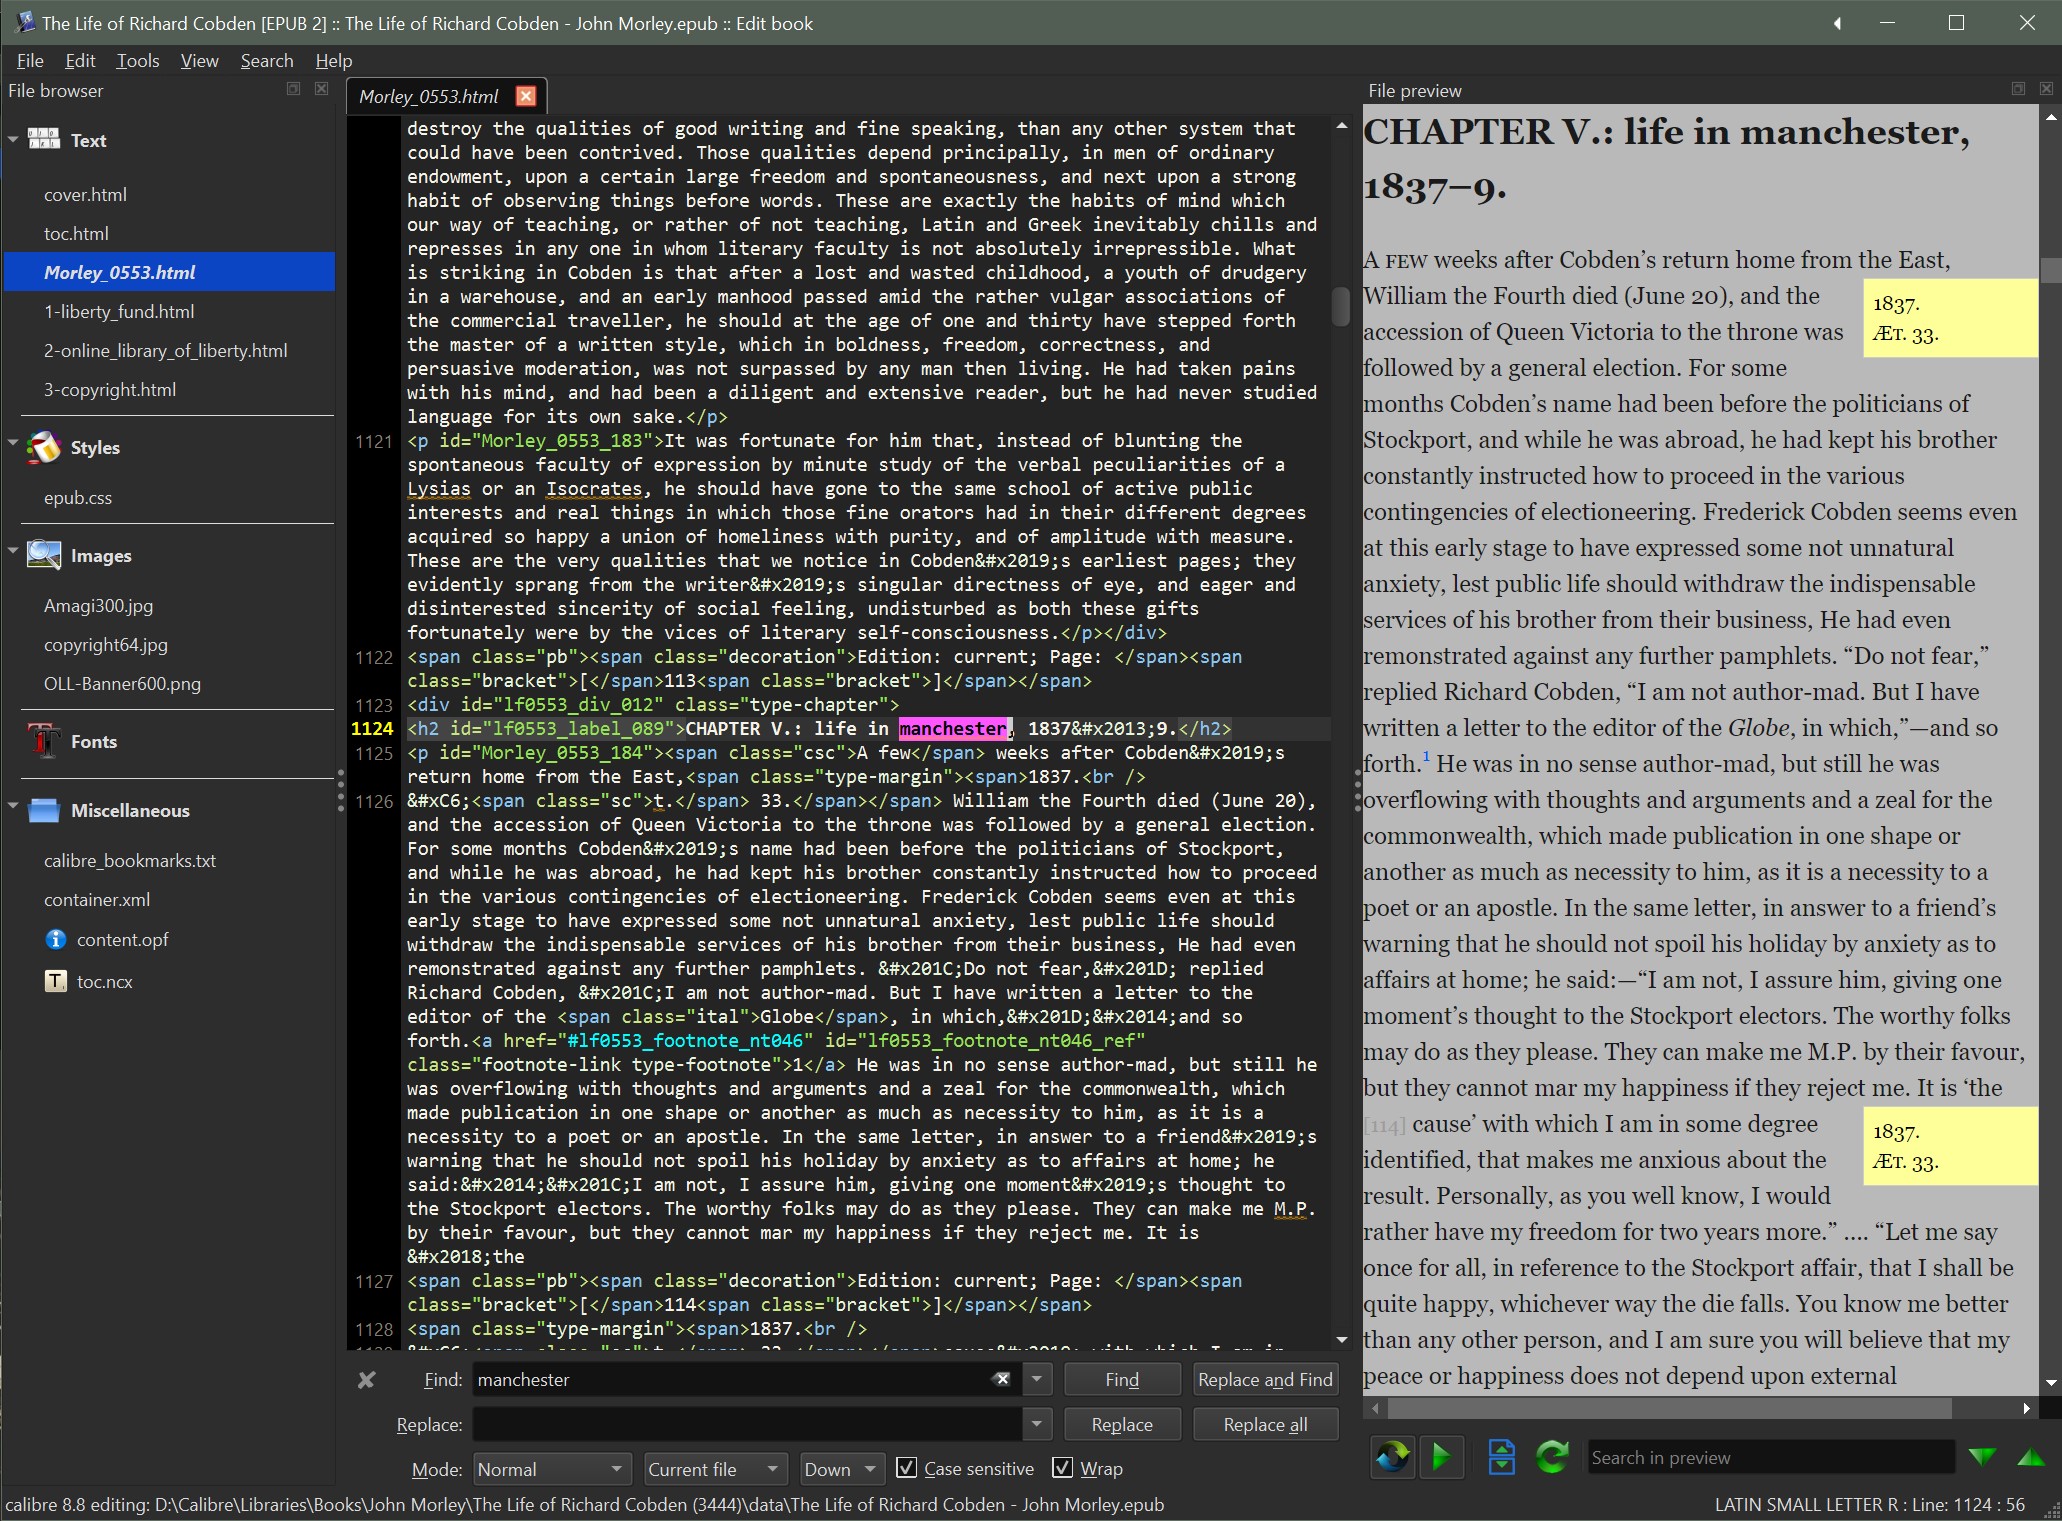This screenshot has width=2062, height=1521.
Task: Open epub.css in the file browser
Action: click(x=78, y=498)
